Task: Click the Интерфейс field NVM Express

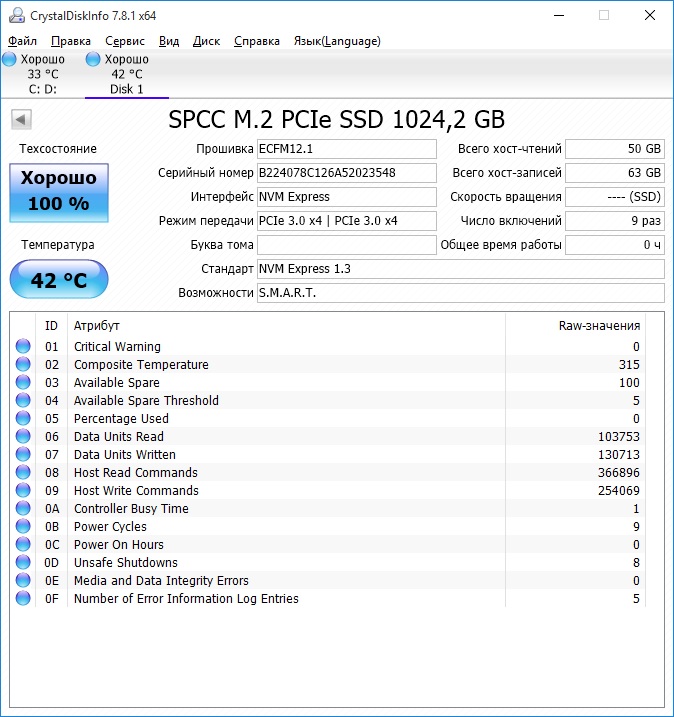Action: click(347, 197)
